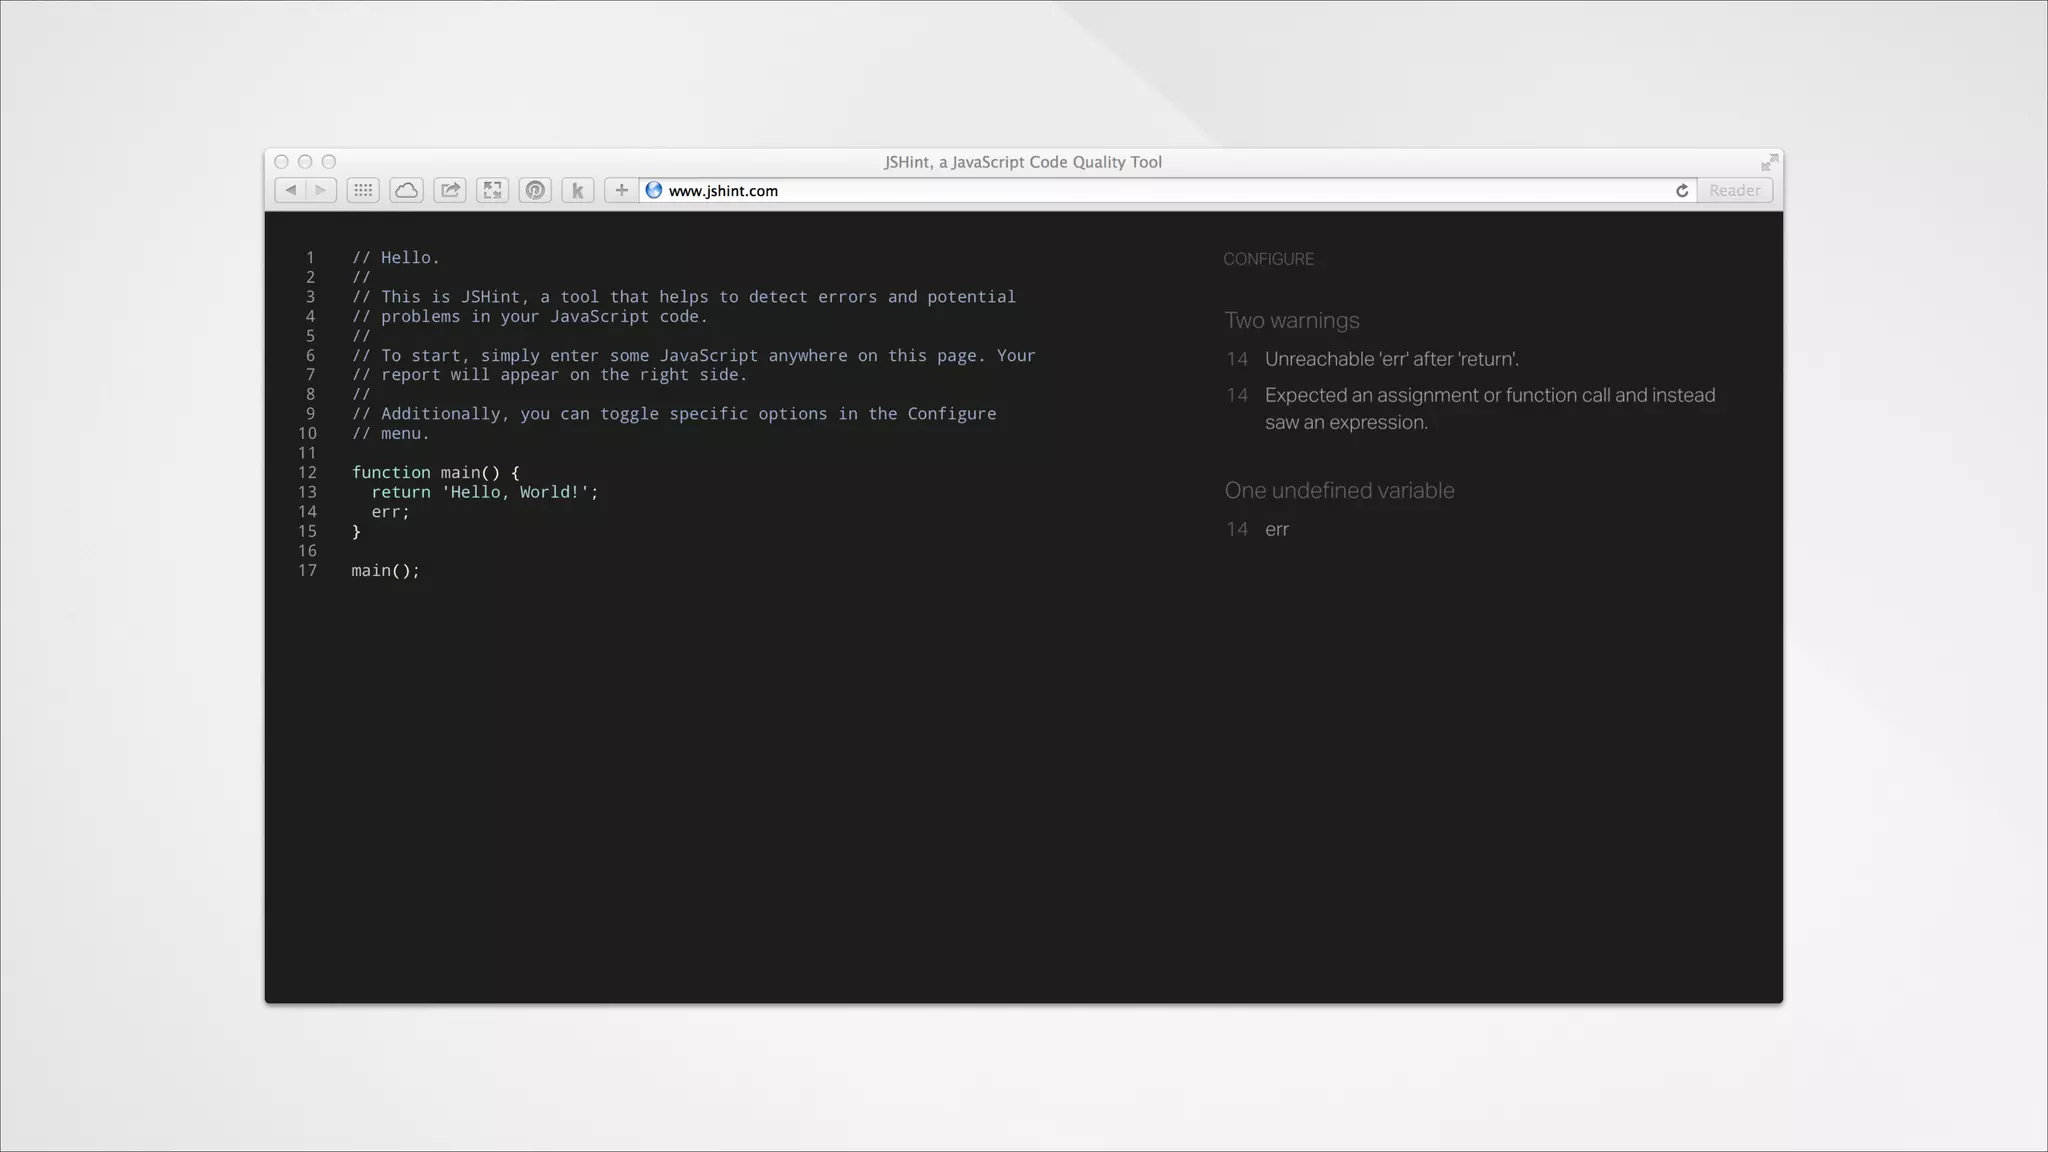The image size is (2048, 1152).
Task: Click the globe site icon
Action: 654,190
